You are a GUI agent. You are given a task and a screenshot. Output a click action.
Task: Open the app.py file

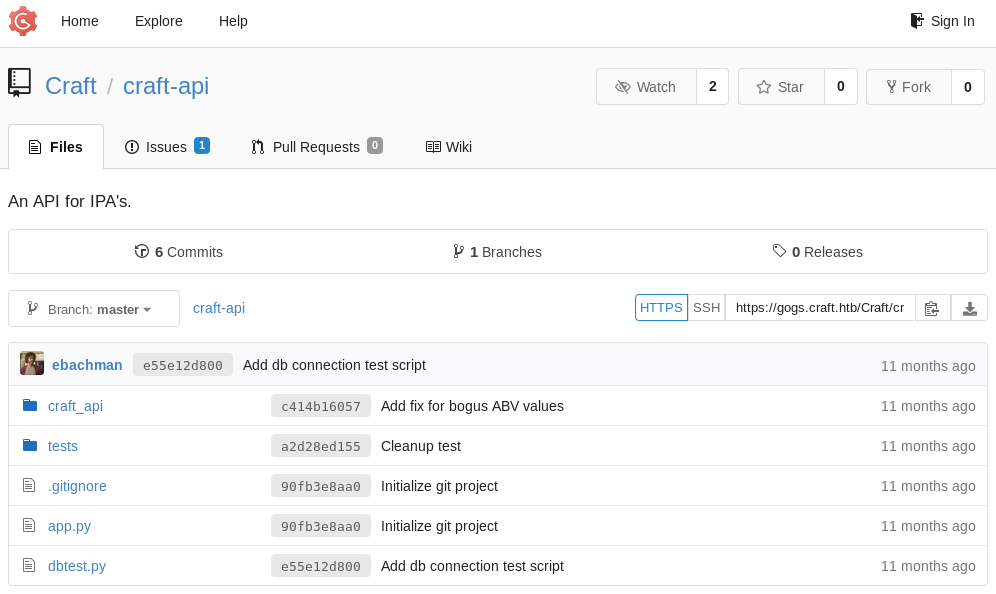point(69,526)
